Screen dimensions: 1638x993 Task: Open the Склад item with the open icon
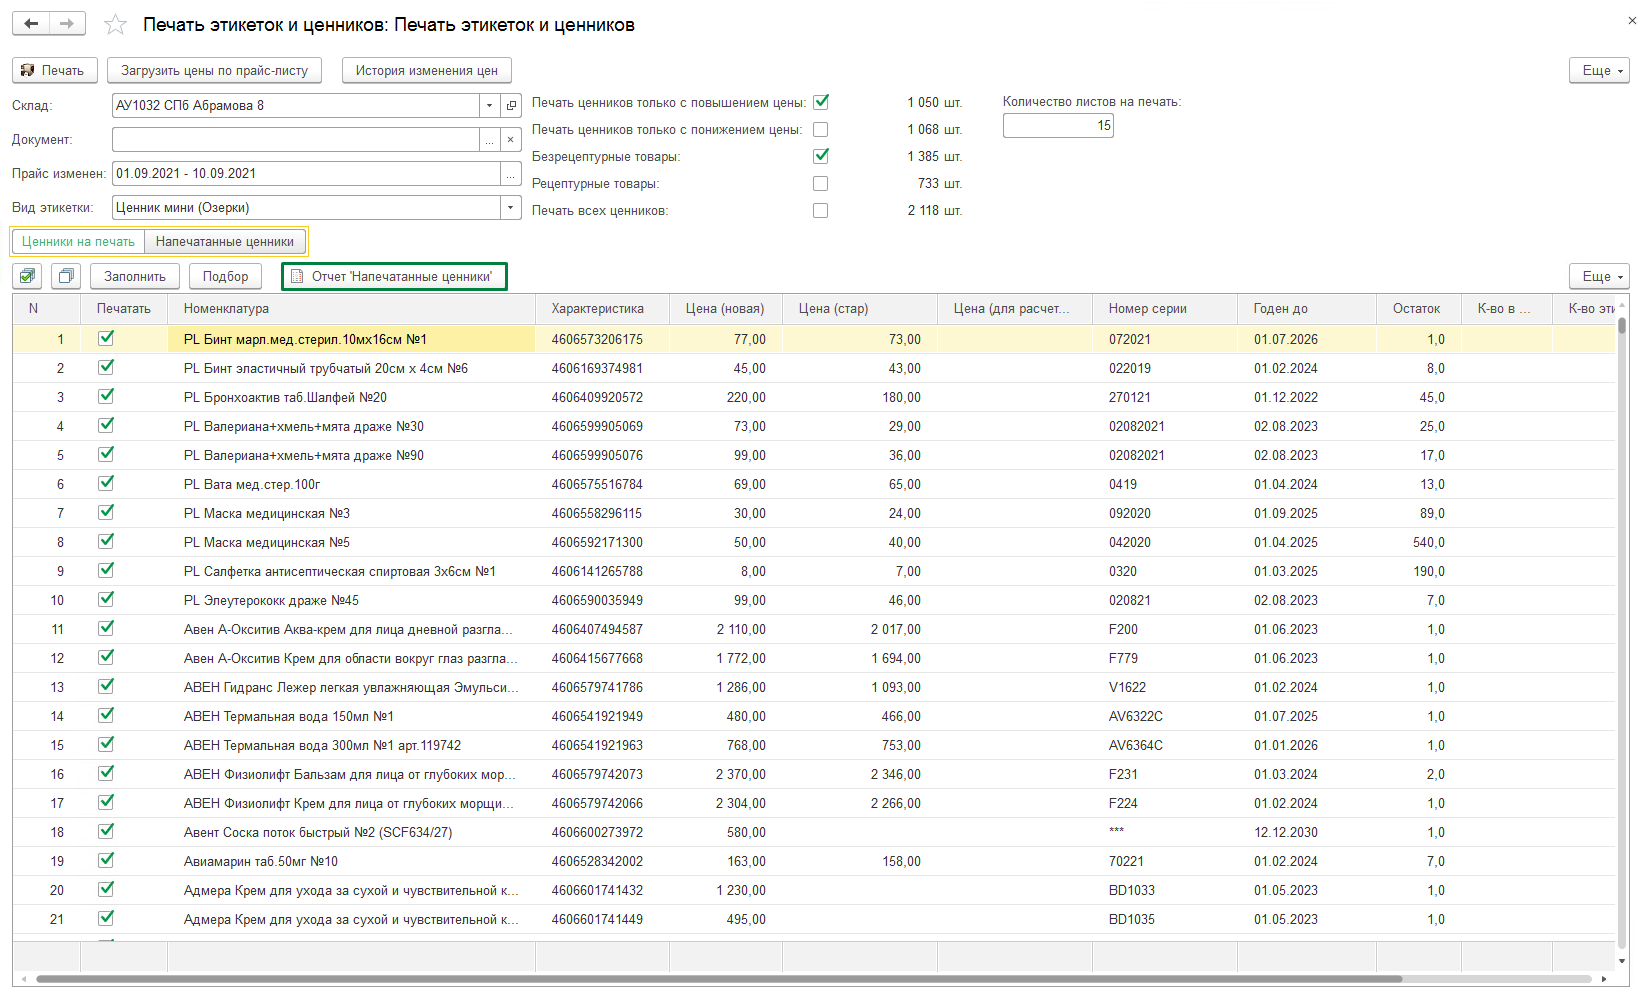pos(511,106)
